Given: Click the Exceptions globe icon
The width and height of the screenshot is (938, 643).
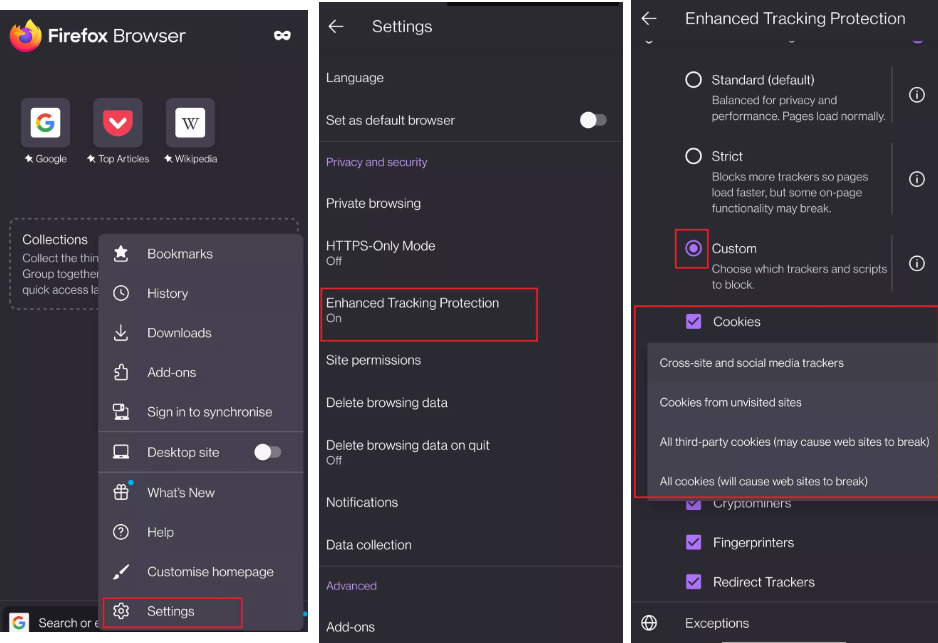Looking at the screenshot, I should (x=649, y=623).
